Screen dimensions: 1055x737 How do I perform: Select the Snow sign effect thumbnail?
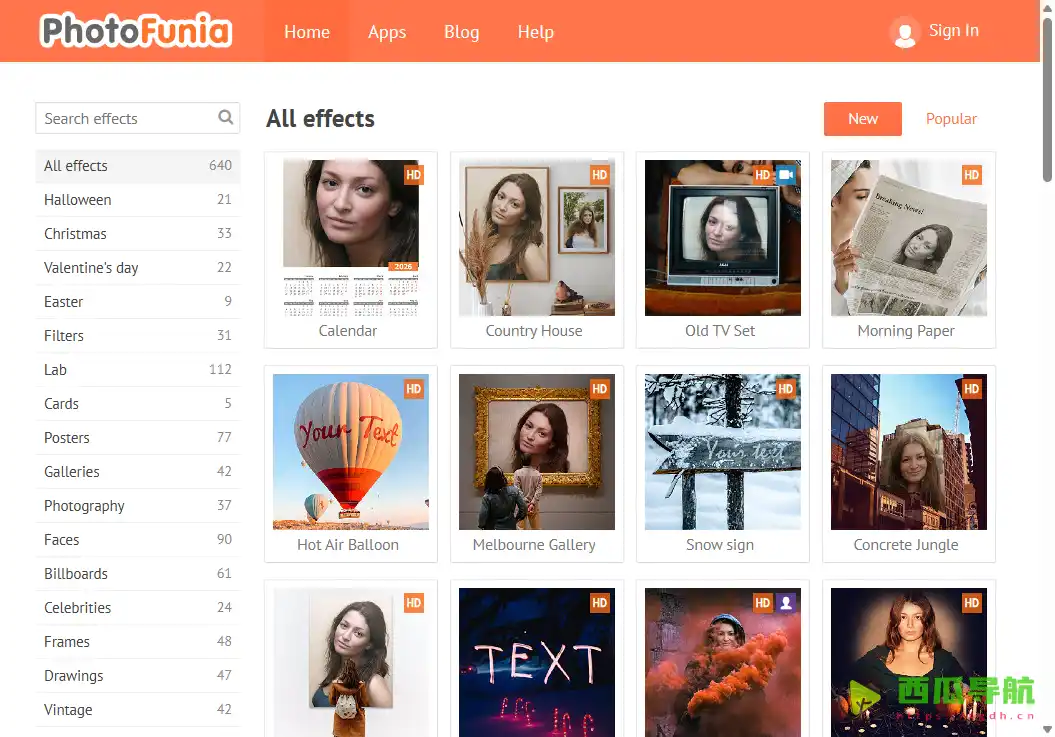tap(723, 452)
